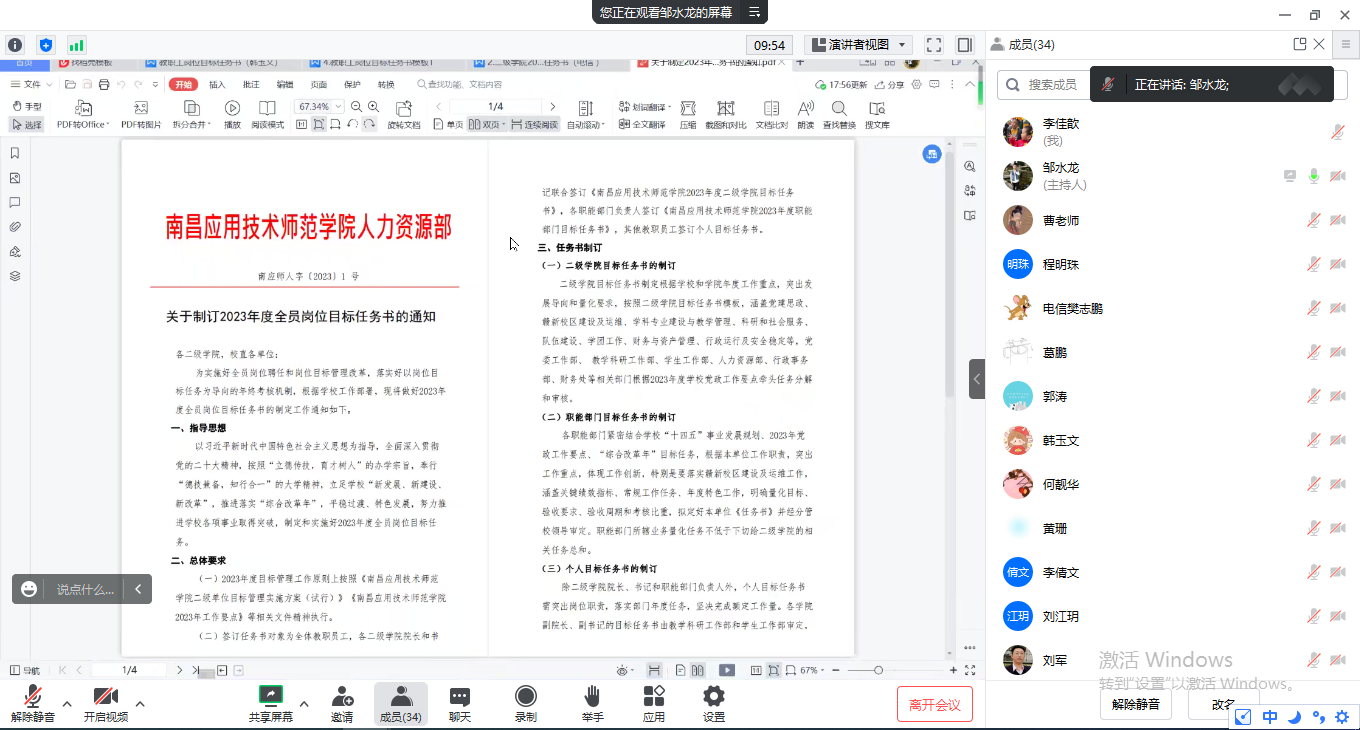1360x730 pixels.
Task: Toggle the members (成员) panel in toolbar
Action: [400, 704]
